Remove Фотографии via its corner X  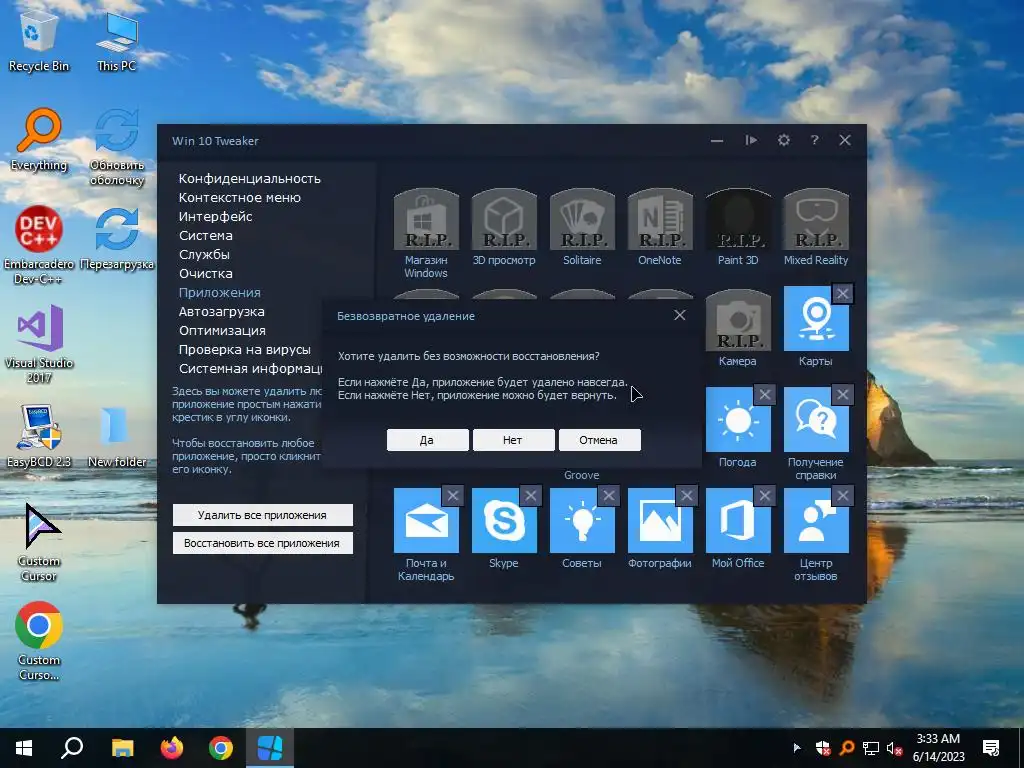point(686,496)
